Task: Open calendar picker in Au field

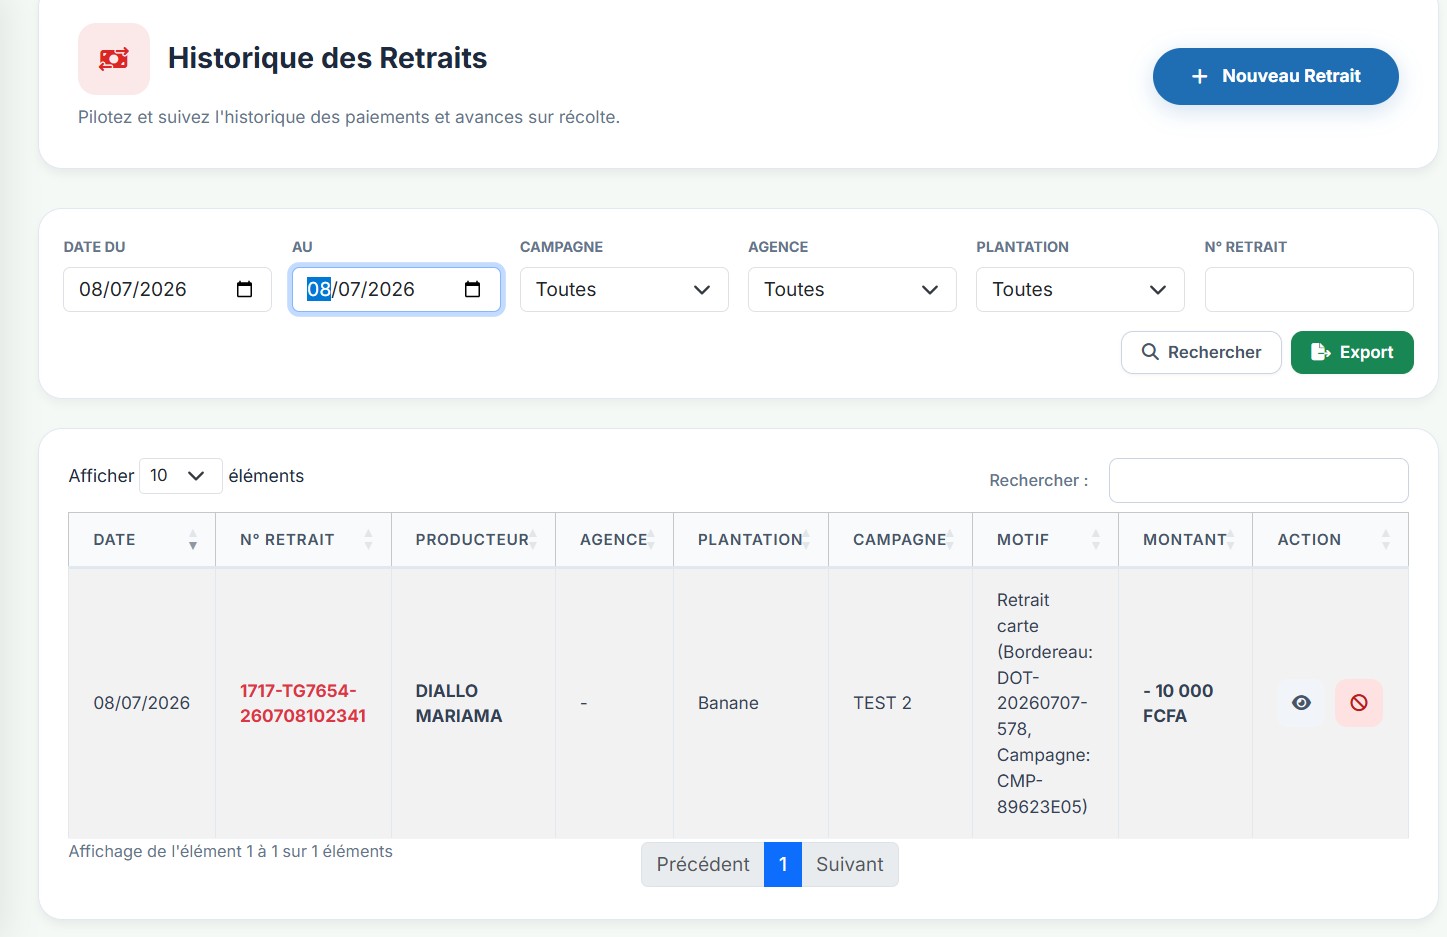Action: [473, 290]
